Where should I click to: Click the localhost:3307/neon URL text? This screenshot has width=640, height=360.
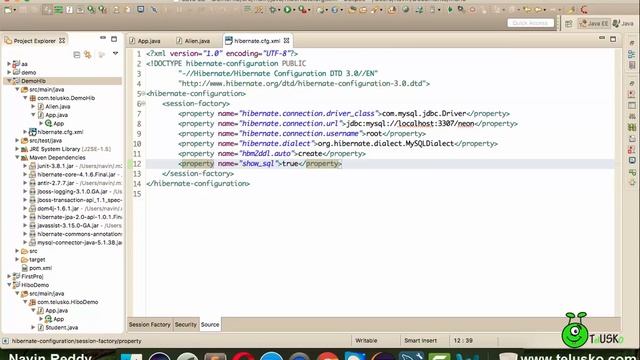(x=436, y=124)
